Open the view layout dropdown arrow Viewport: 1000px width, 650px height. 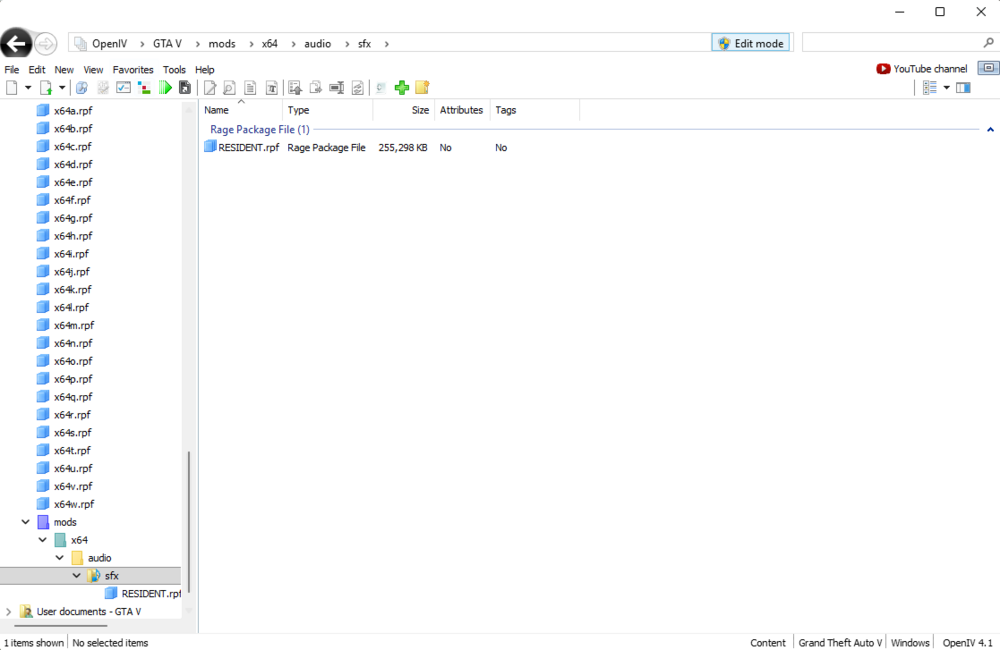coord(946,87)
